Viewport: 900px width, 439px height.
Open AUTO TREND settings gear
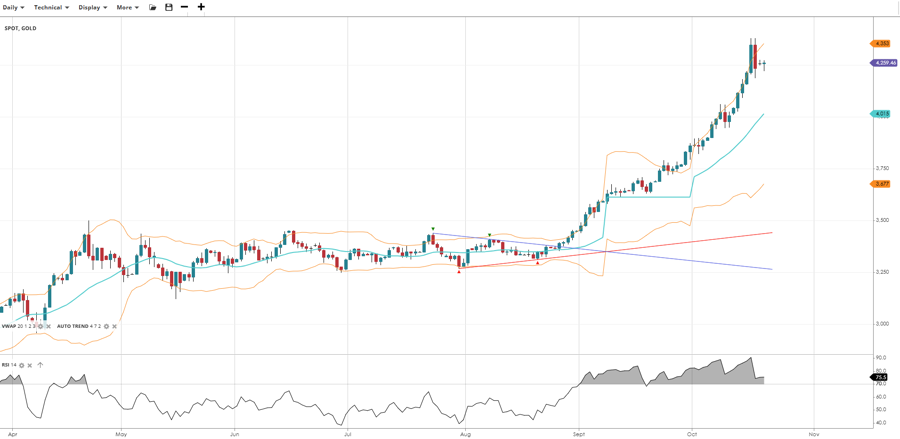pyautogui.click(x=106, y=326)
